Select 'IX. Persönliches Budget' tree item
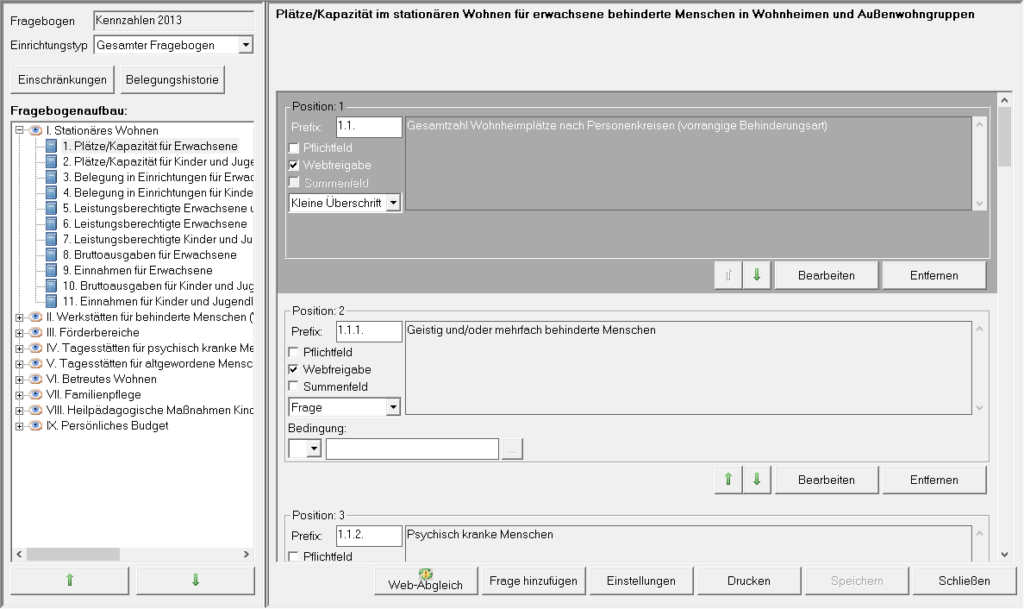 click(x=107, y=425)
